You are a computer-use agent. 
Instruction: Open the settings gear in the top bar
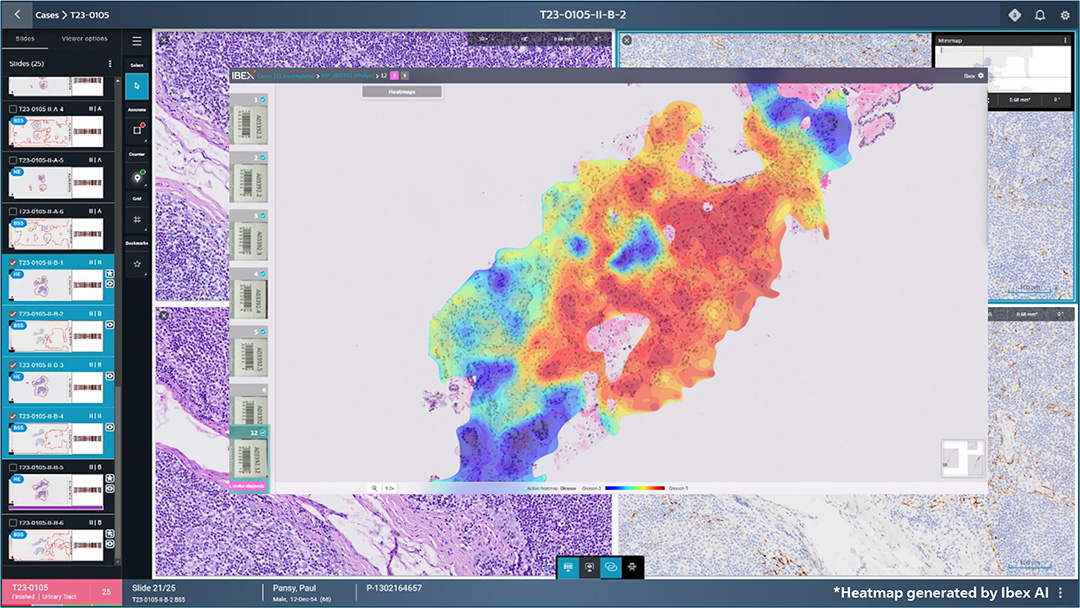click(x=1065, y=15)
